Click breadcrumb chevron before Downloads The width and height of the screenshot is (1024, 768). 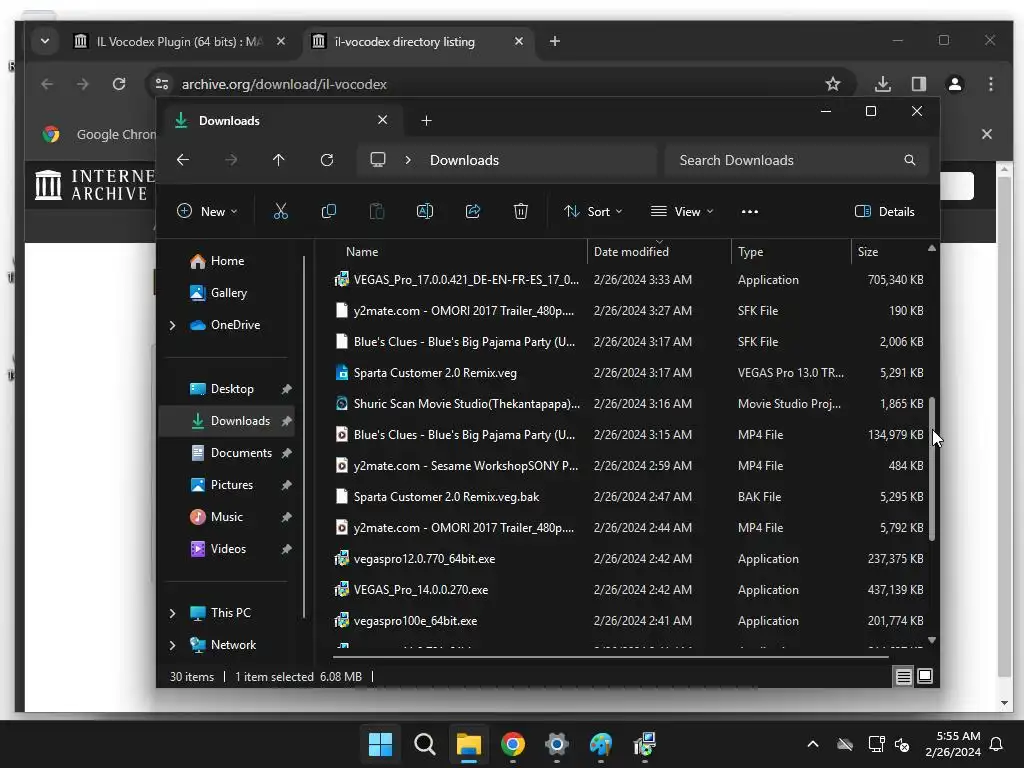click(408, 160)
